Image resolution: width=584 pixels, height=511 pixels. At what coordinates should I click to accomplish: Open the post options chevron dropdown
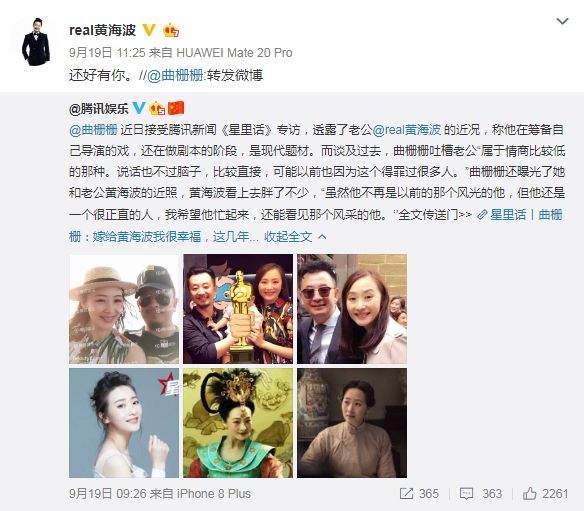tap(562, 21)
